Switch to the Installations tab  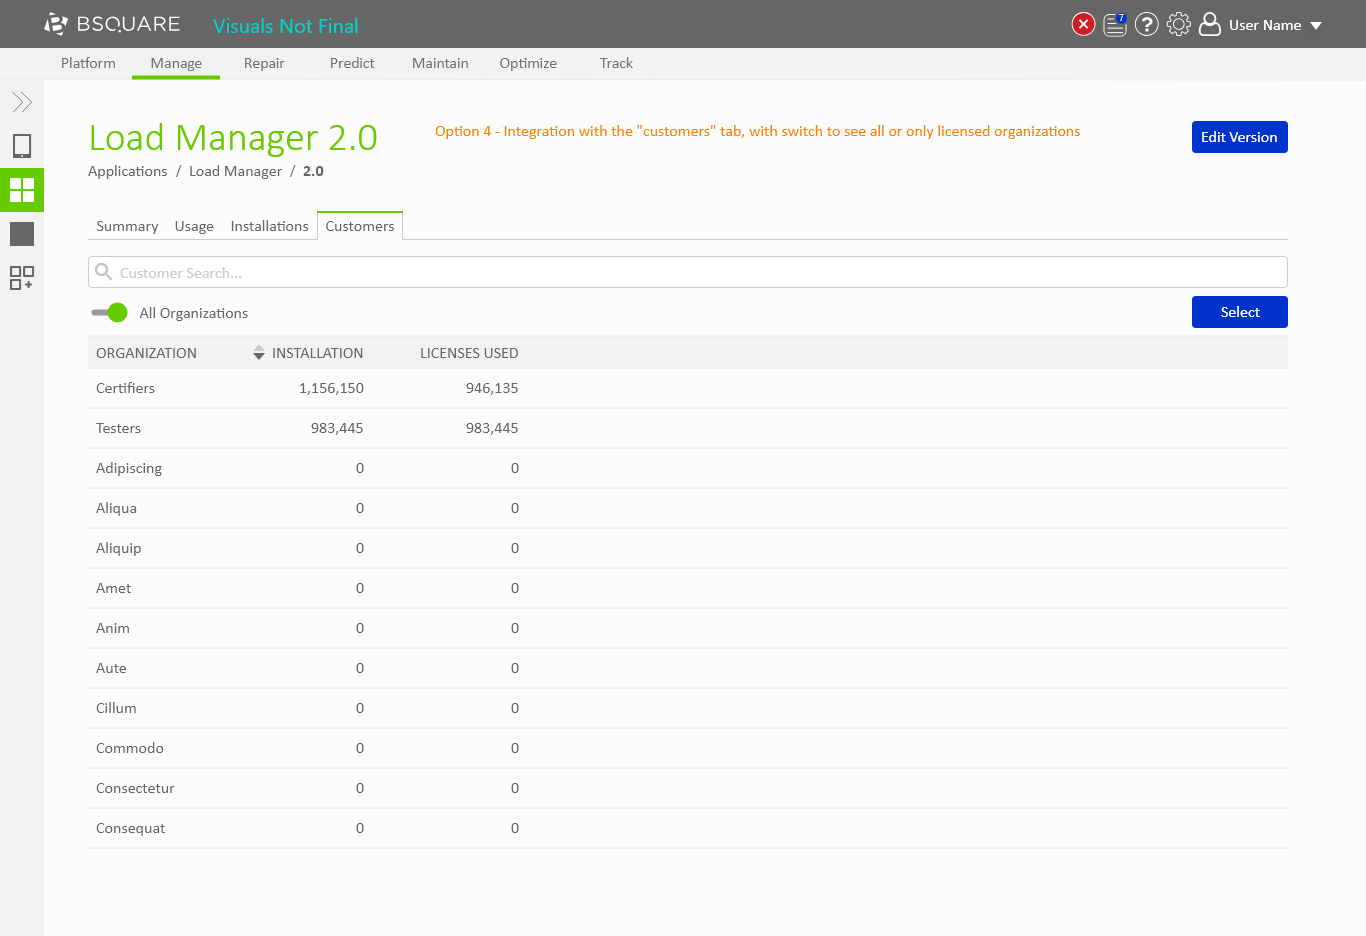pyautogui.click(x=269, y=226)
